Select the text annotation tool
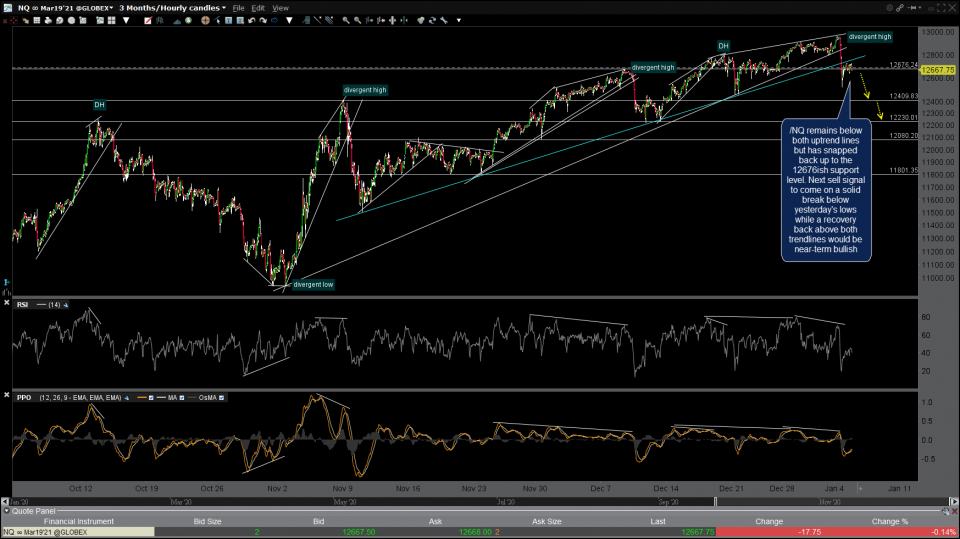 point(228,20)
